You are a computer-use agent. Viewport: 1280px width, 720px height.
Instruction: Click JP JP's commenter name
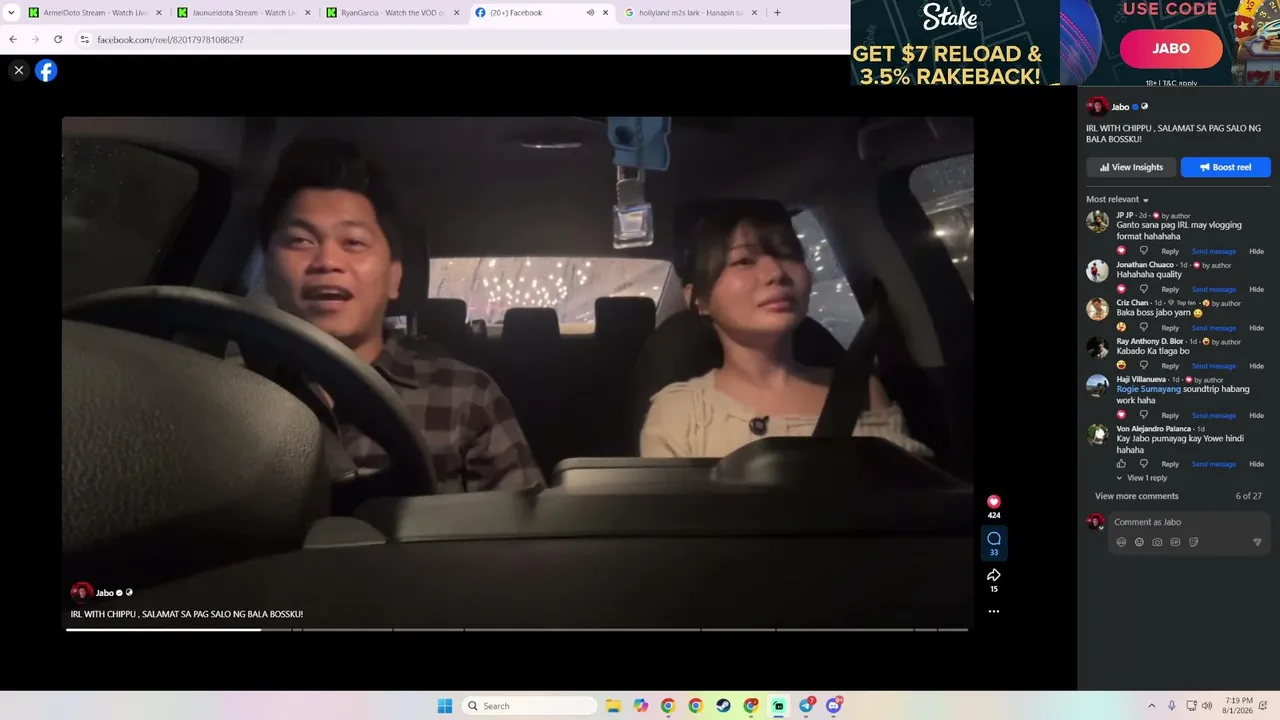[1125, 215]
